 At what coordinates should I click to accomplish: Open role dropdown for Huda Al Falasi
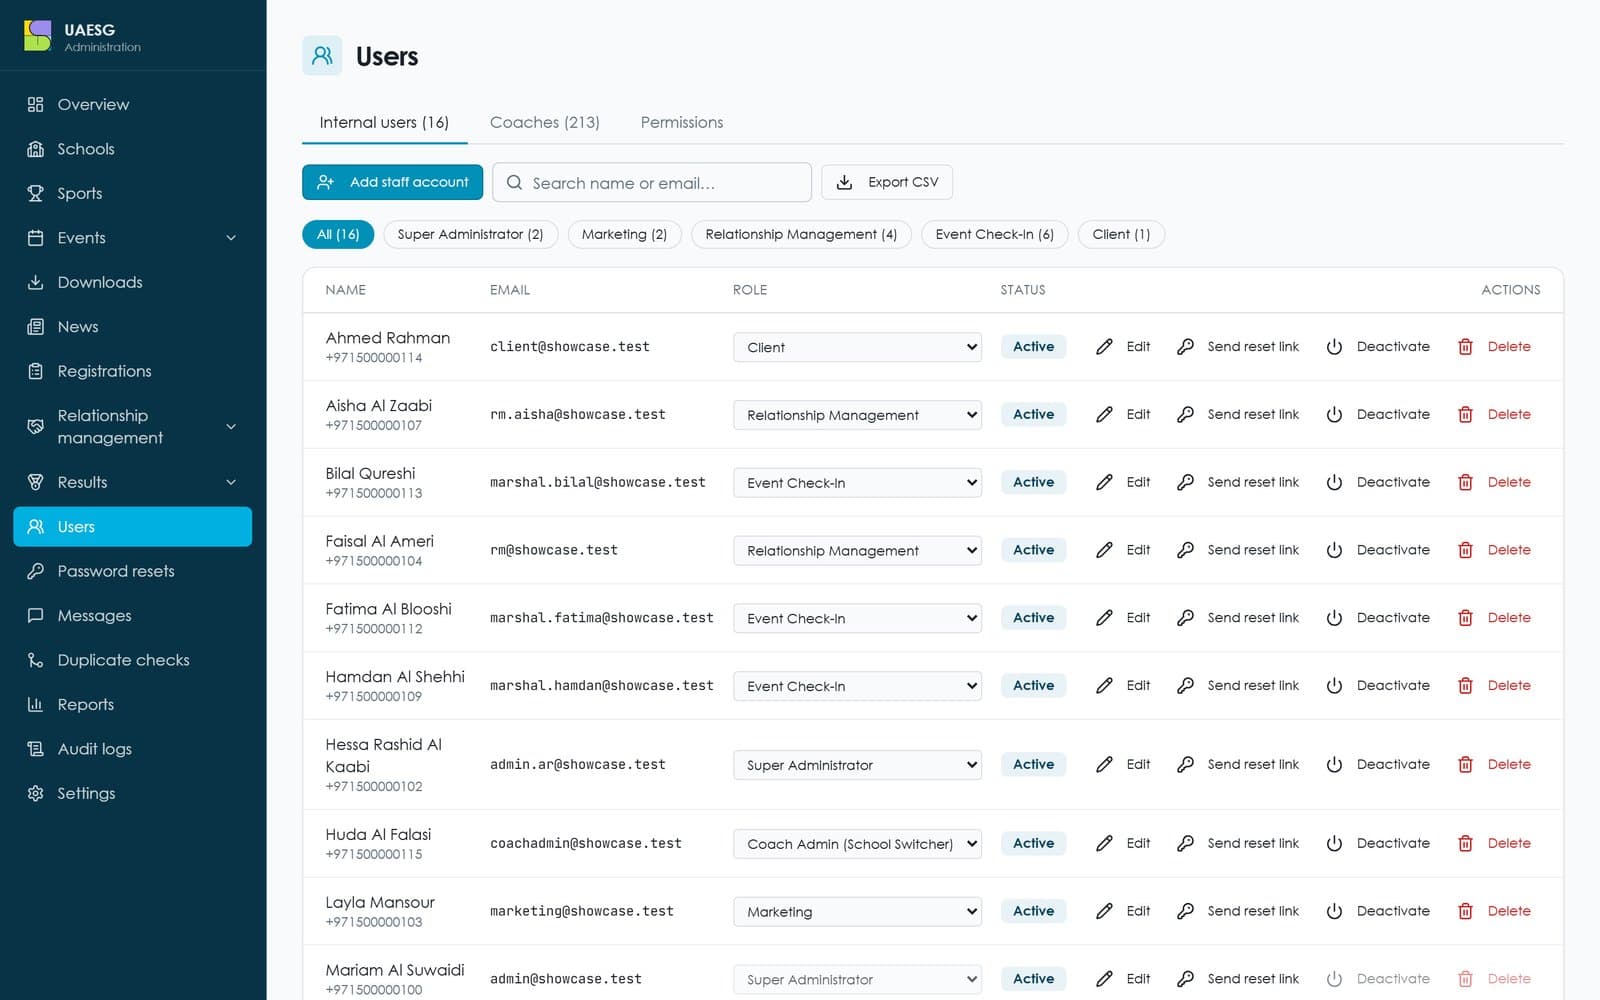point(857,844)
